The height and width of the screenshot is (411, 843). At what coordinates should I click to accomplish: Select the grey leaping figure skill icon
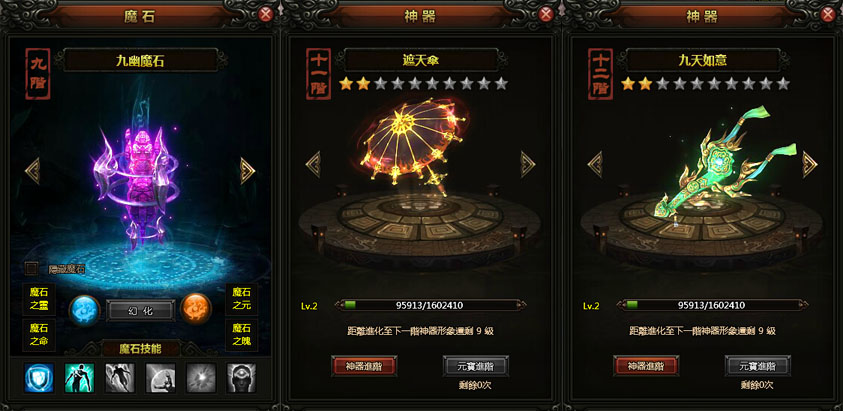point(120,378)
